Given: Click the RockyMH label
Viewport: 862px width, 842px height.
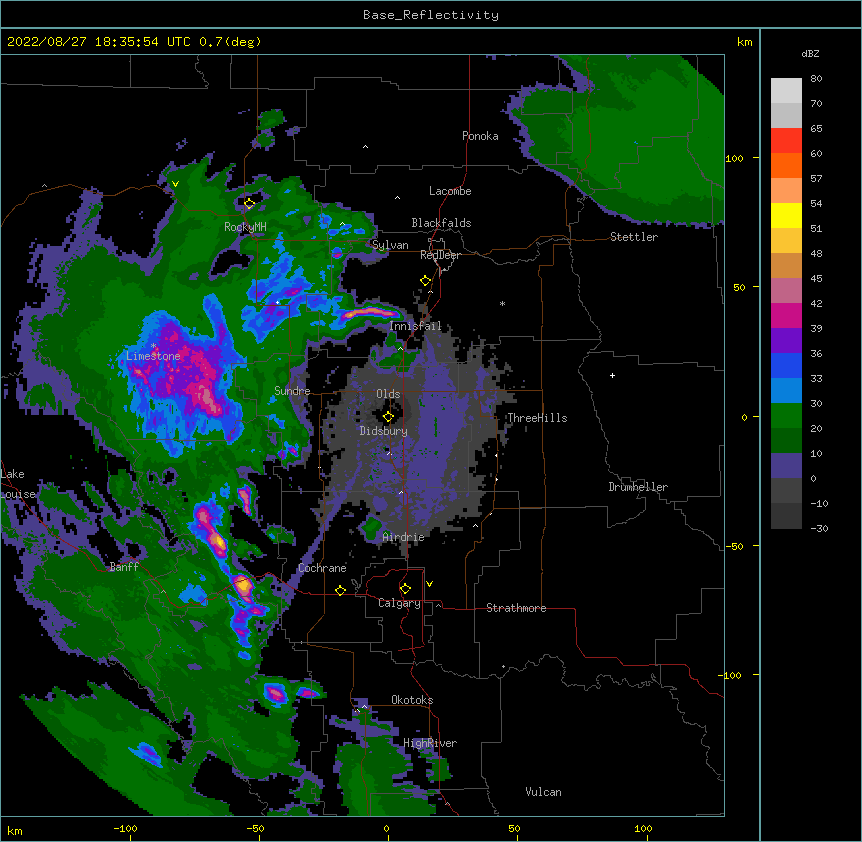Looking at the screenshot, I should coord(245,227).
